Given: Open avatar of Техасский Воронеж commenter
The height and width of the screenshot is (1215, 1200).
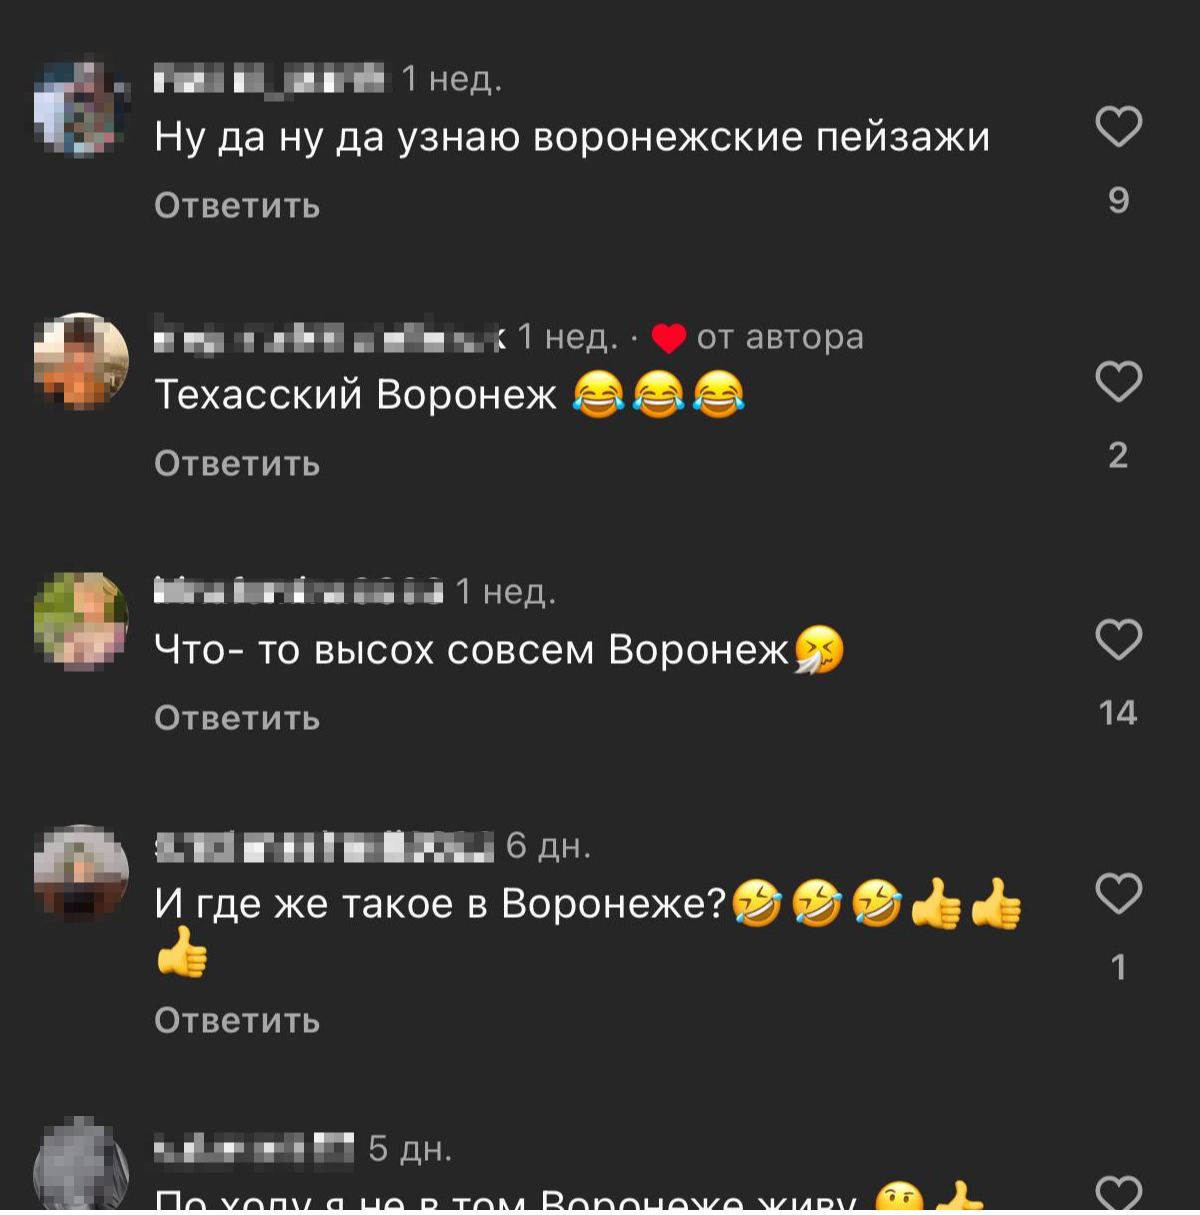Looking at the screenshot, I should tap(81, 362).
